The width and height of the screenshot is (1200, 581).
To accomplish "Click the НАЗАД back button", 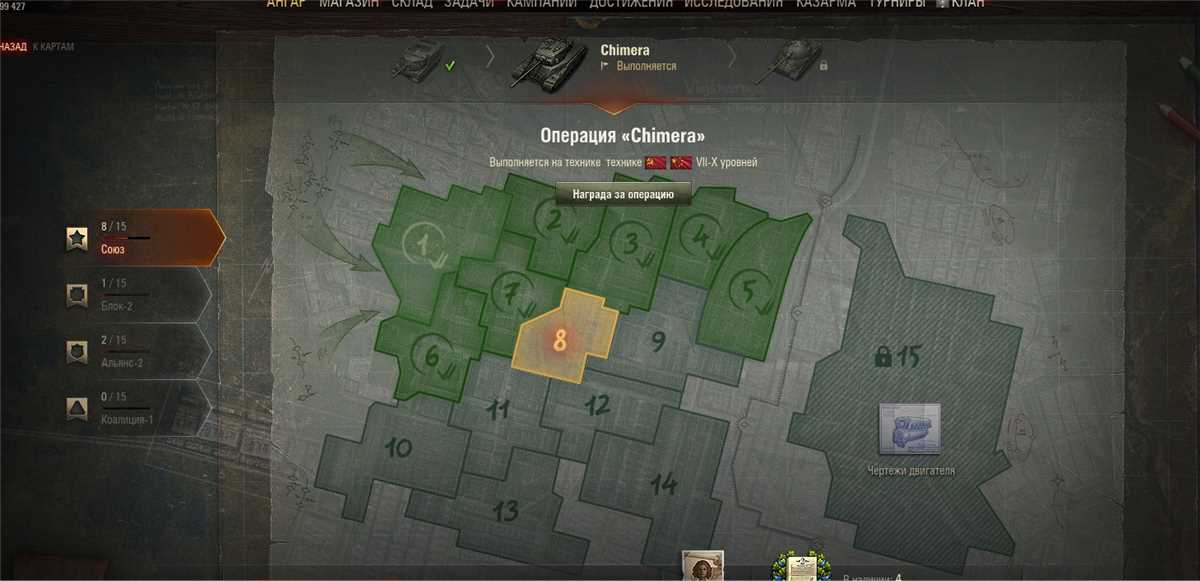I will coord(13,47).
